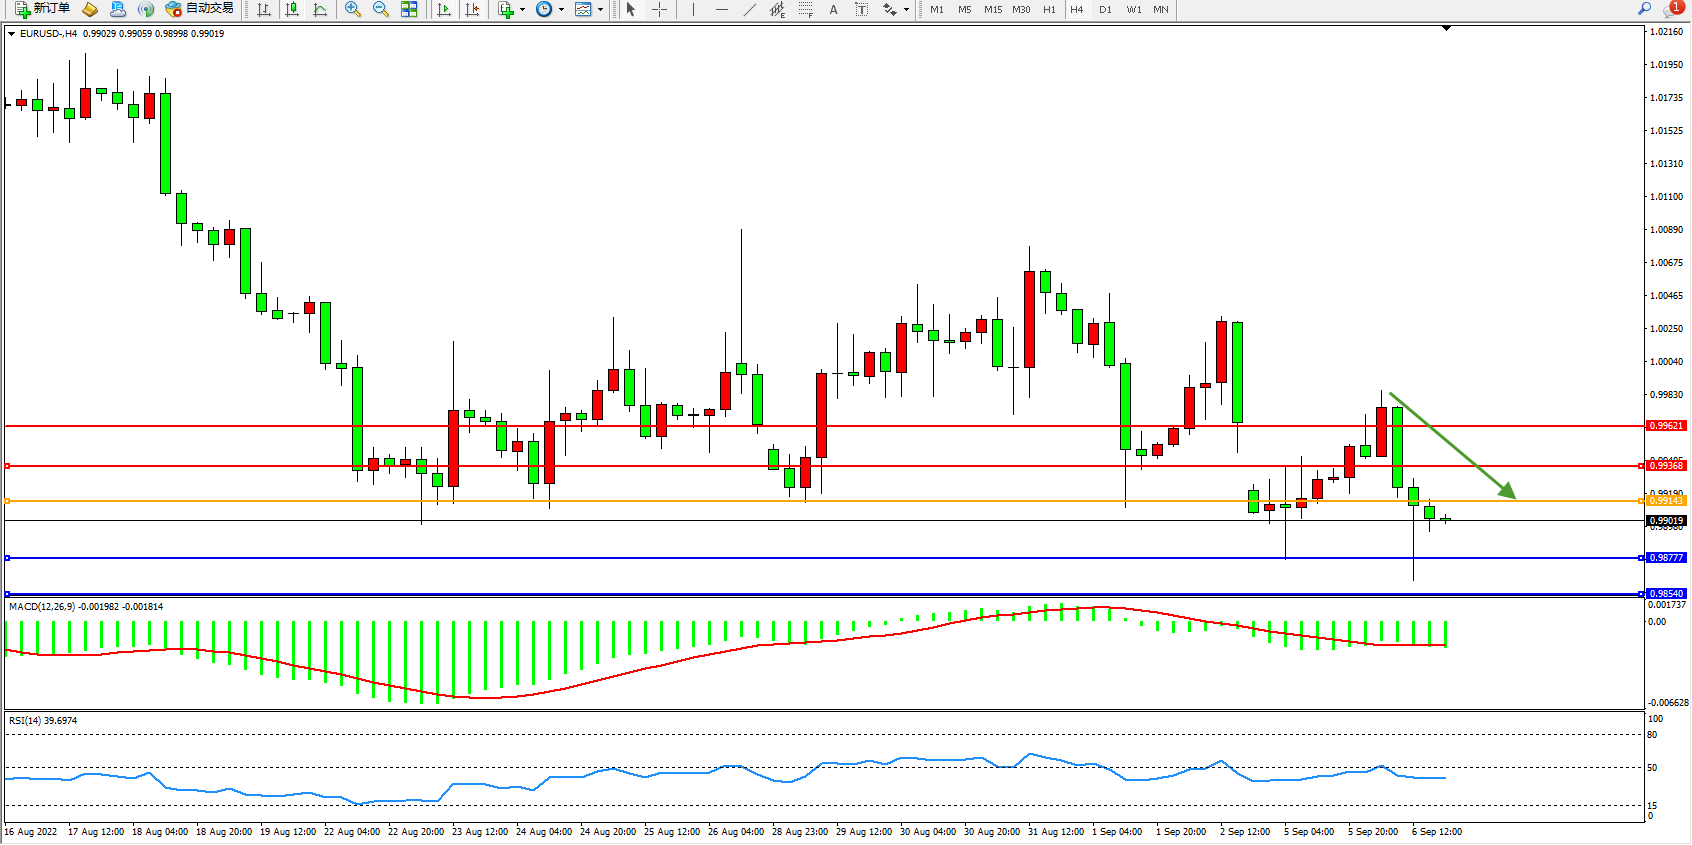Zoom in on the chart
The height and width of the screenshot is (845, 1692).
pos(352,9)
